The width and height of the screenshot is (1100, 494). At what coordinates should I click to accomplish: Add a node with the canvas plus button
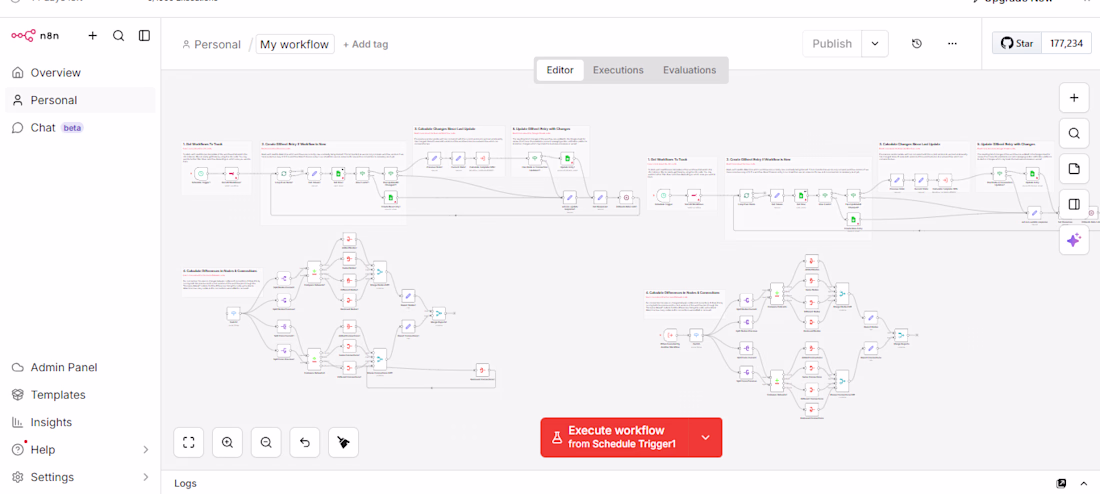tap(1073, 98)
